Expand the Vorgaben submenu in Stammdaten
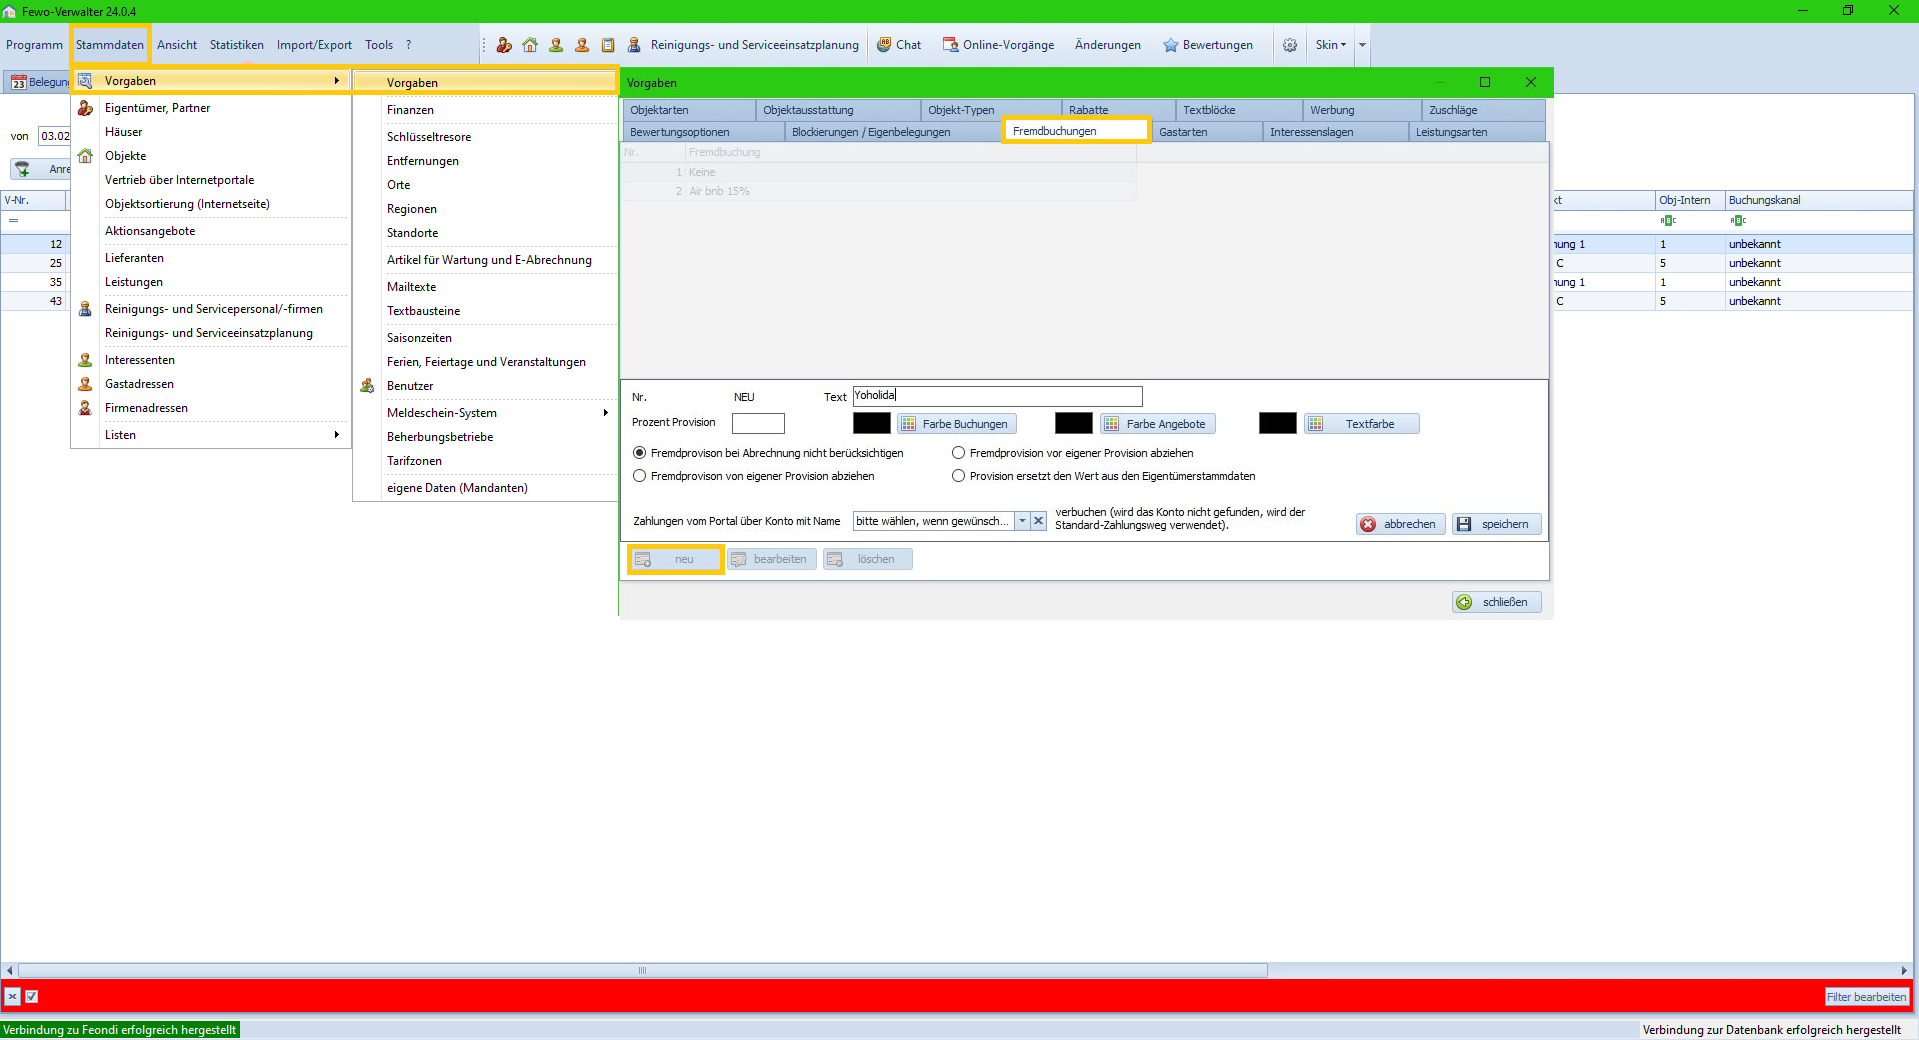The width and height of the screenshot is (1919, 1040). pos(210,81)
